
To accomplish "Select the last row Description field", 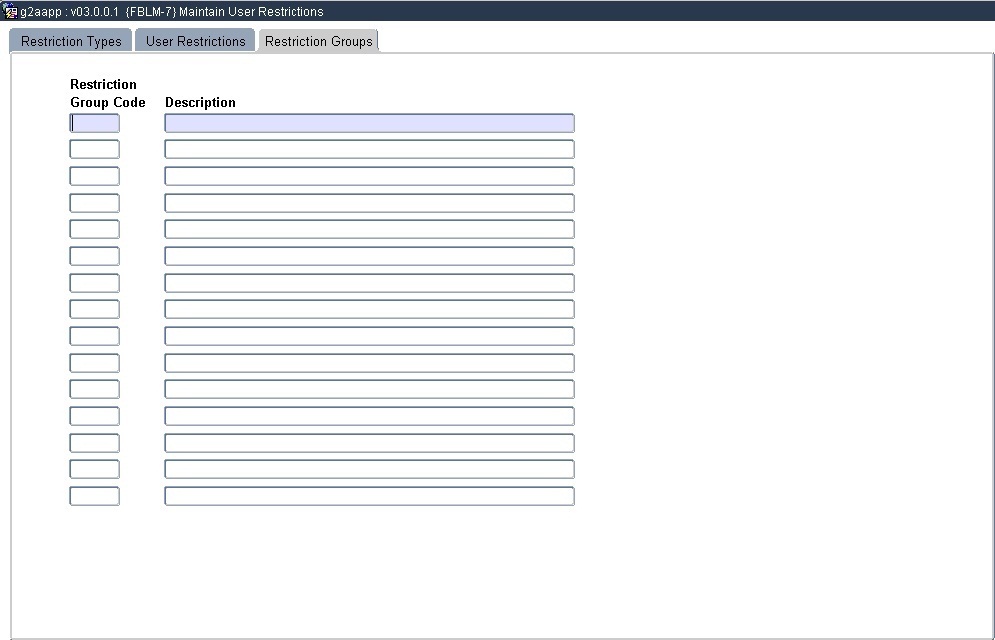I will point(369,496).
